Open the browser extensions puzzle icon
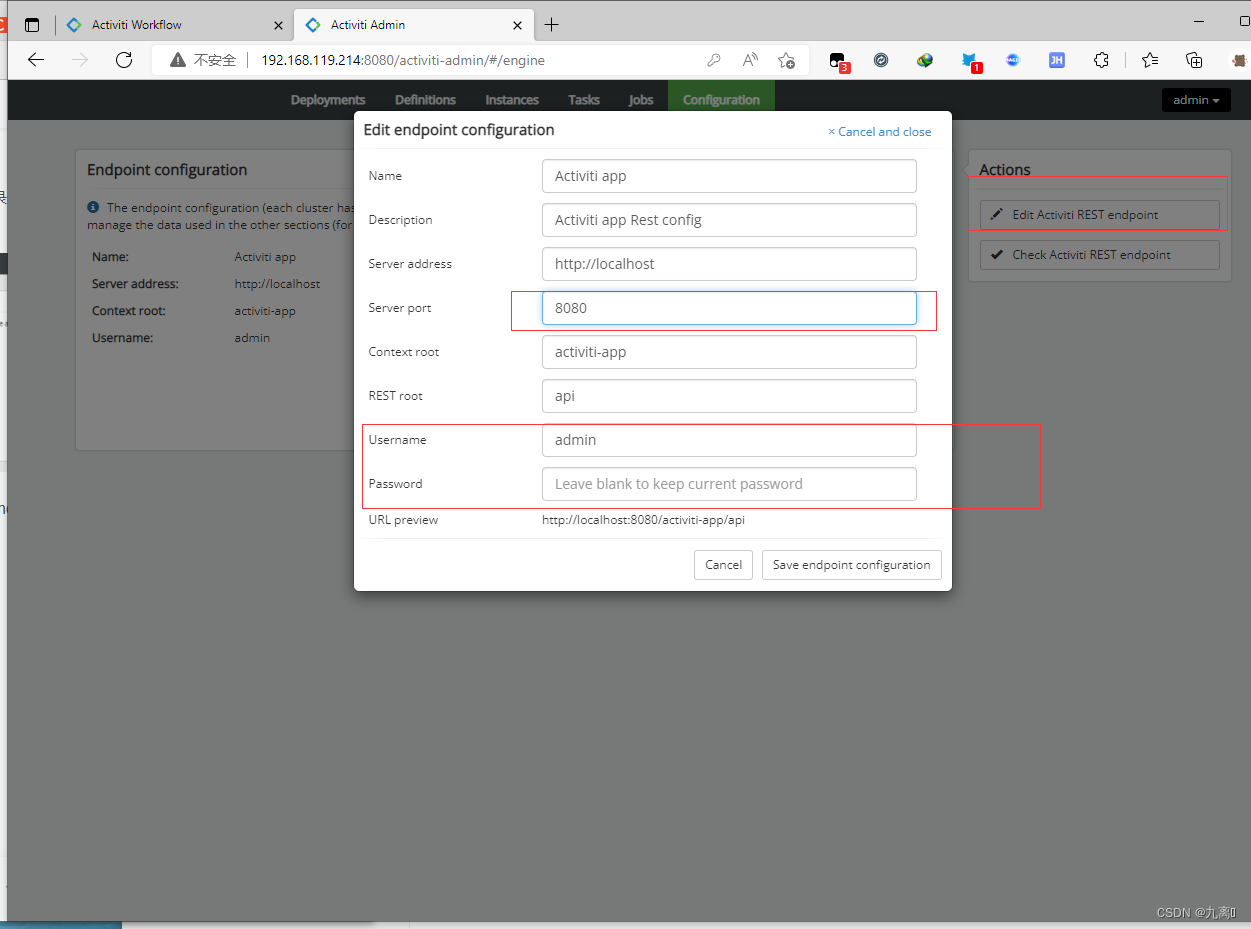 [1101, 60]
